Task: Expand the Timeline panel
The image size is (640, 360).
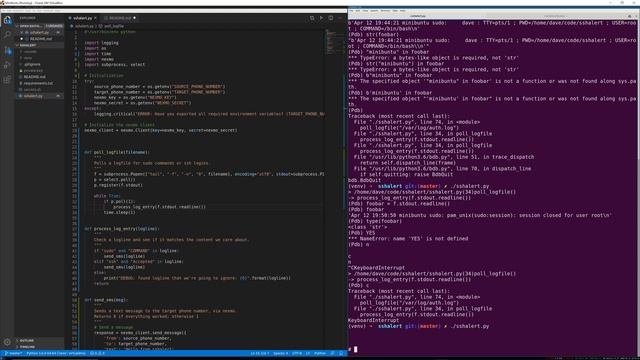Action: click(39, 347)
